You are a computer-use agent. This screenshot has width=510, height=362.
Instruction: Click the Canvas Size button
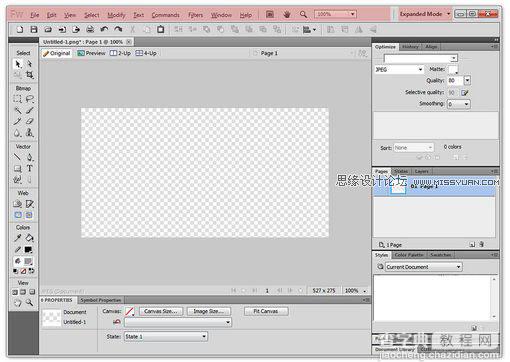[x=161, y=311]
